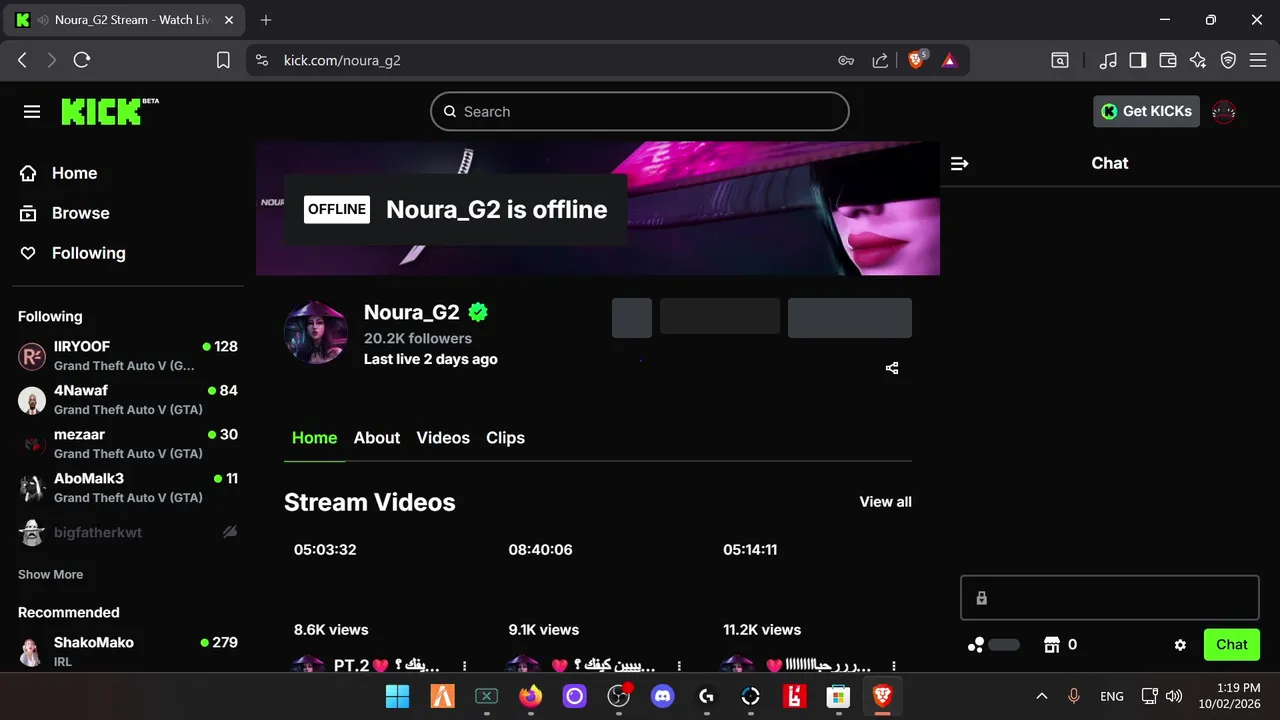Click the locked chat message input
The image size is (1280, 720).
click(x=1110, y=598)
